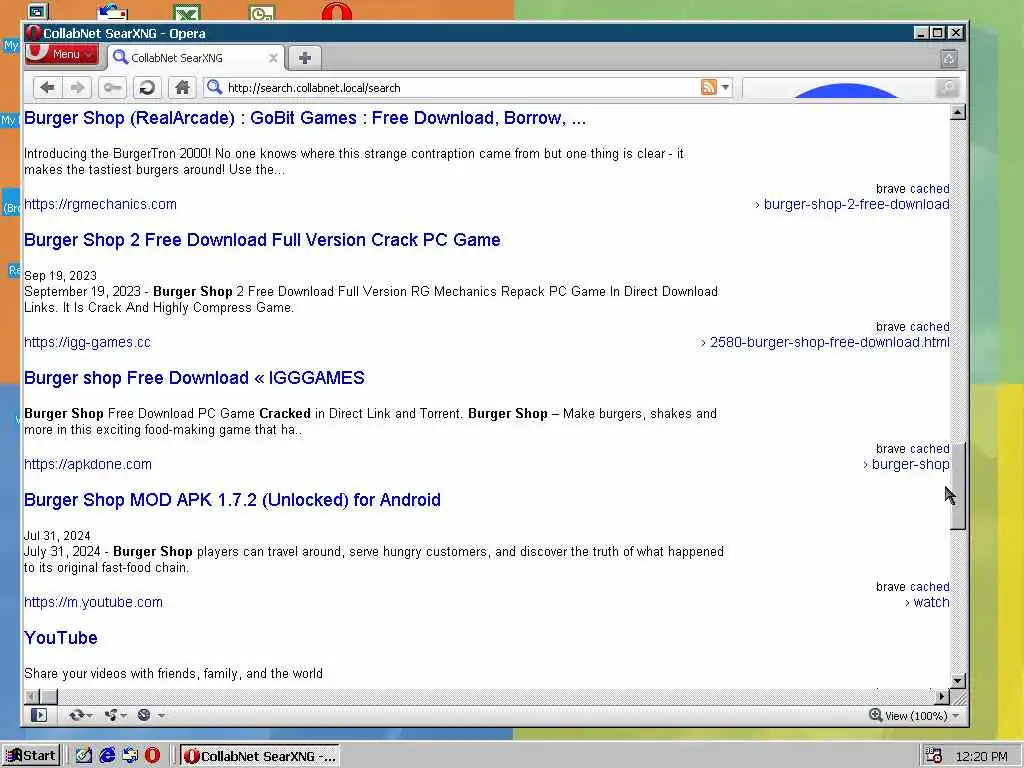Click cached link above 2580-burger-shop-free-download.html
The image size is (1024, 768).
930,327
